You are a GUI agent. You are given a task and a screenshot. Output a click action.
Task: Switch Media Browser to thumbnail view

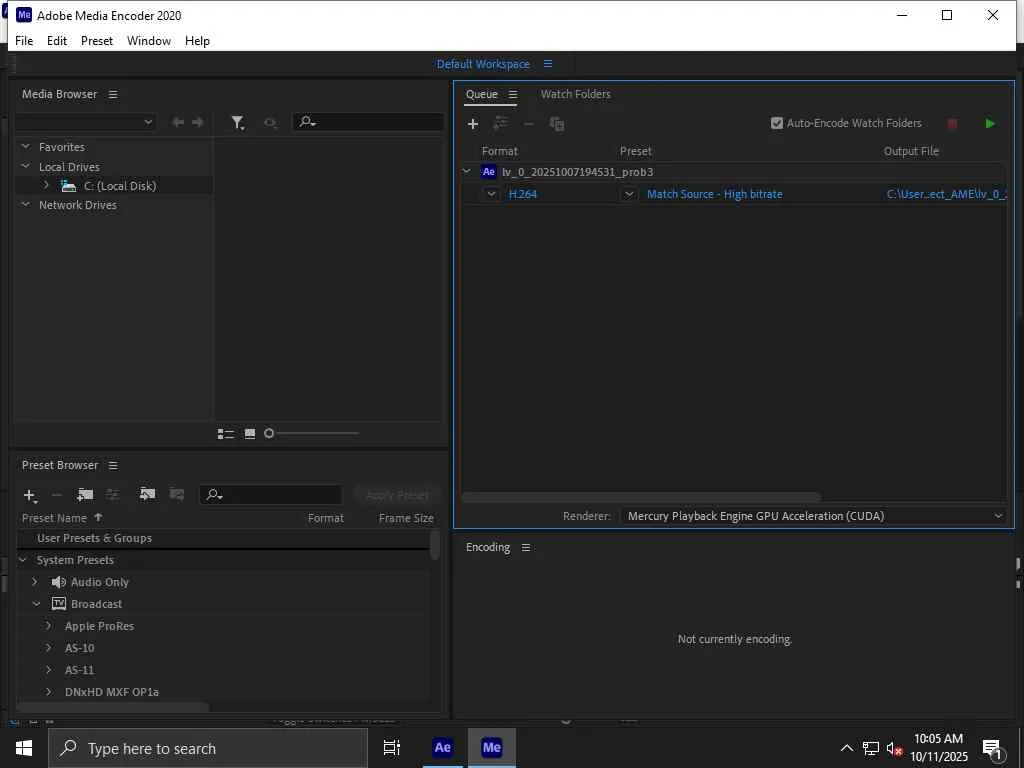[x=249, y=434]
